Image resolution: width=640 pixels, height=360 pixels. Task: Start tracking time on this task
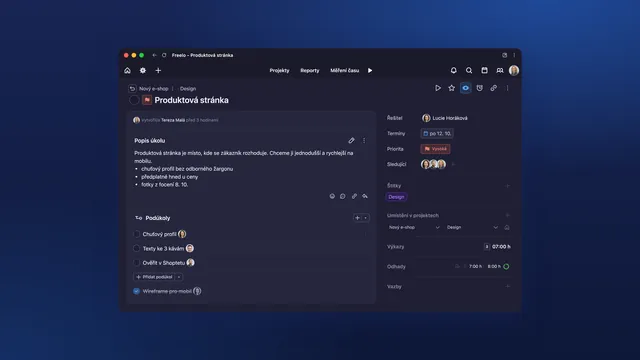click(x=438, y=88)
